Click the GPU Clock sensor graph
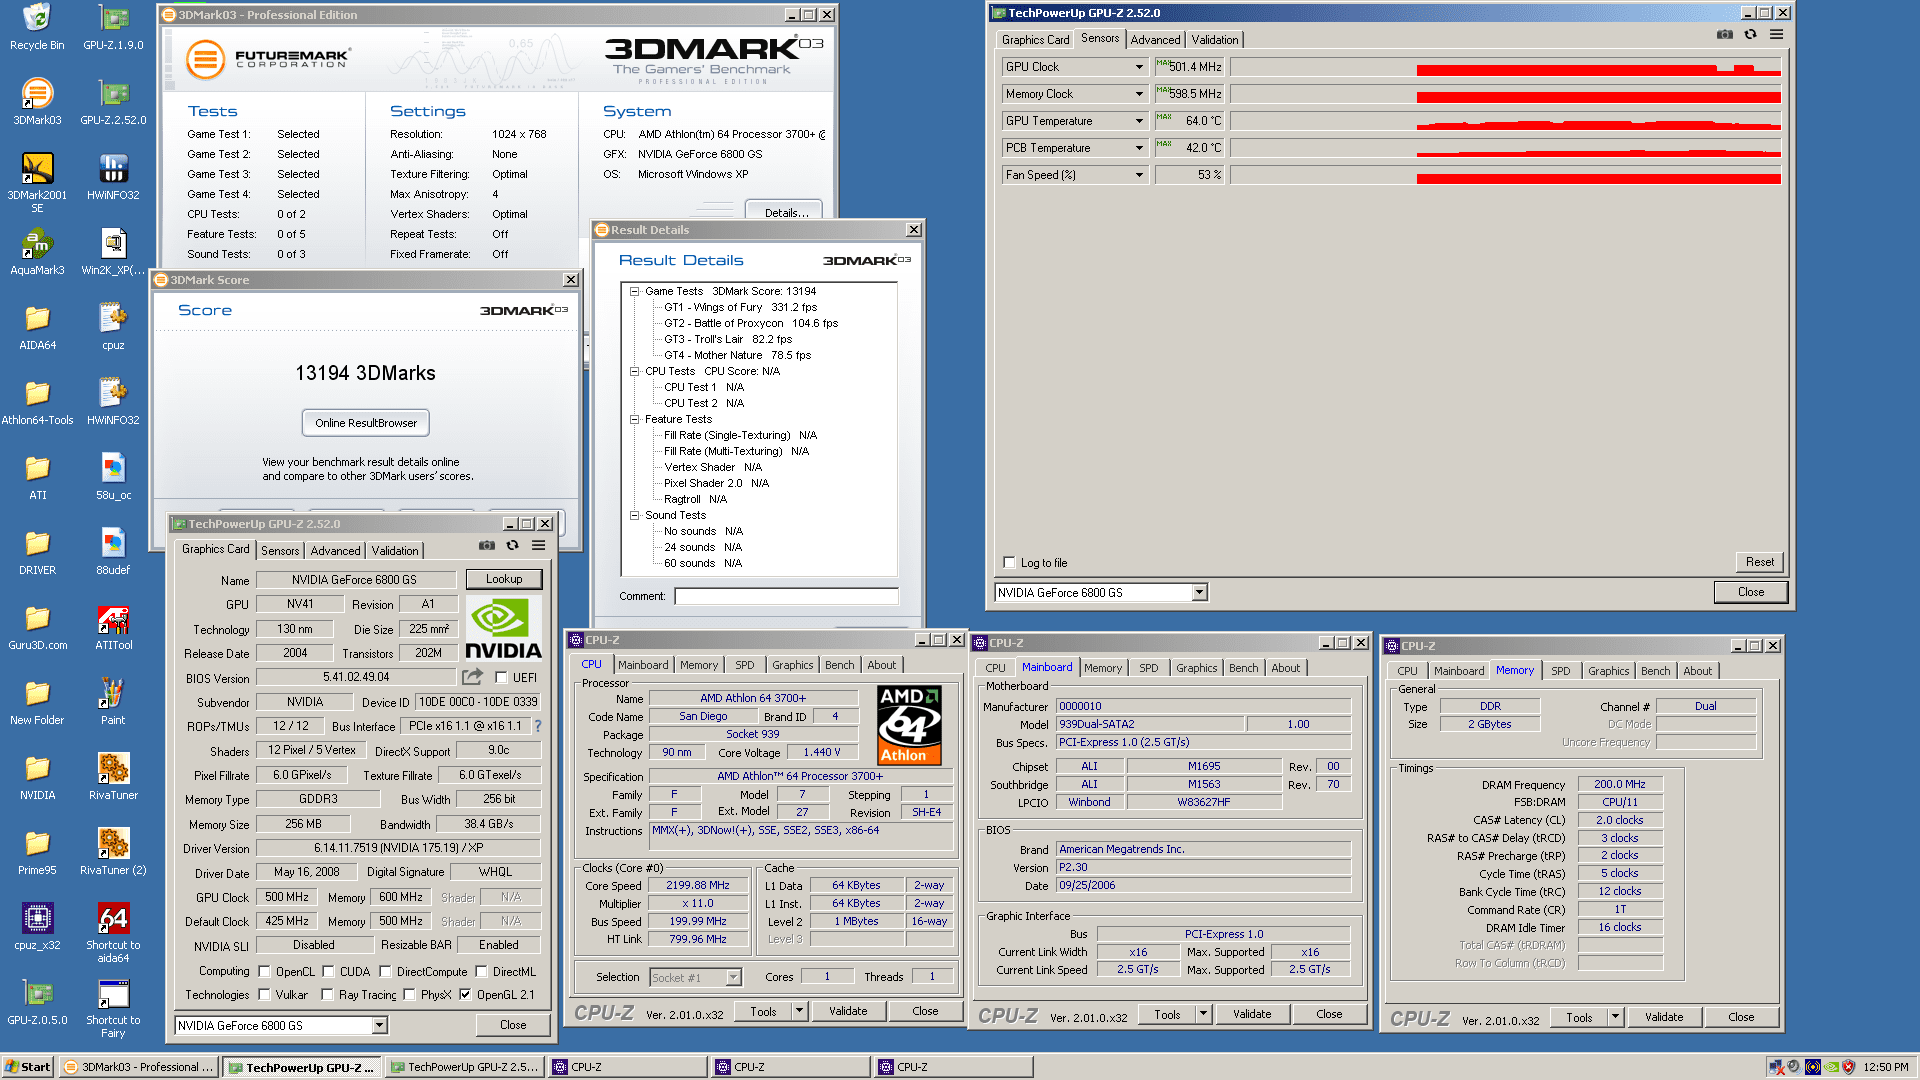This screenshot has width=1920, height=1080. coord(1506,67)
